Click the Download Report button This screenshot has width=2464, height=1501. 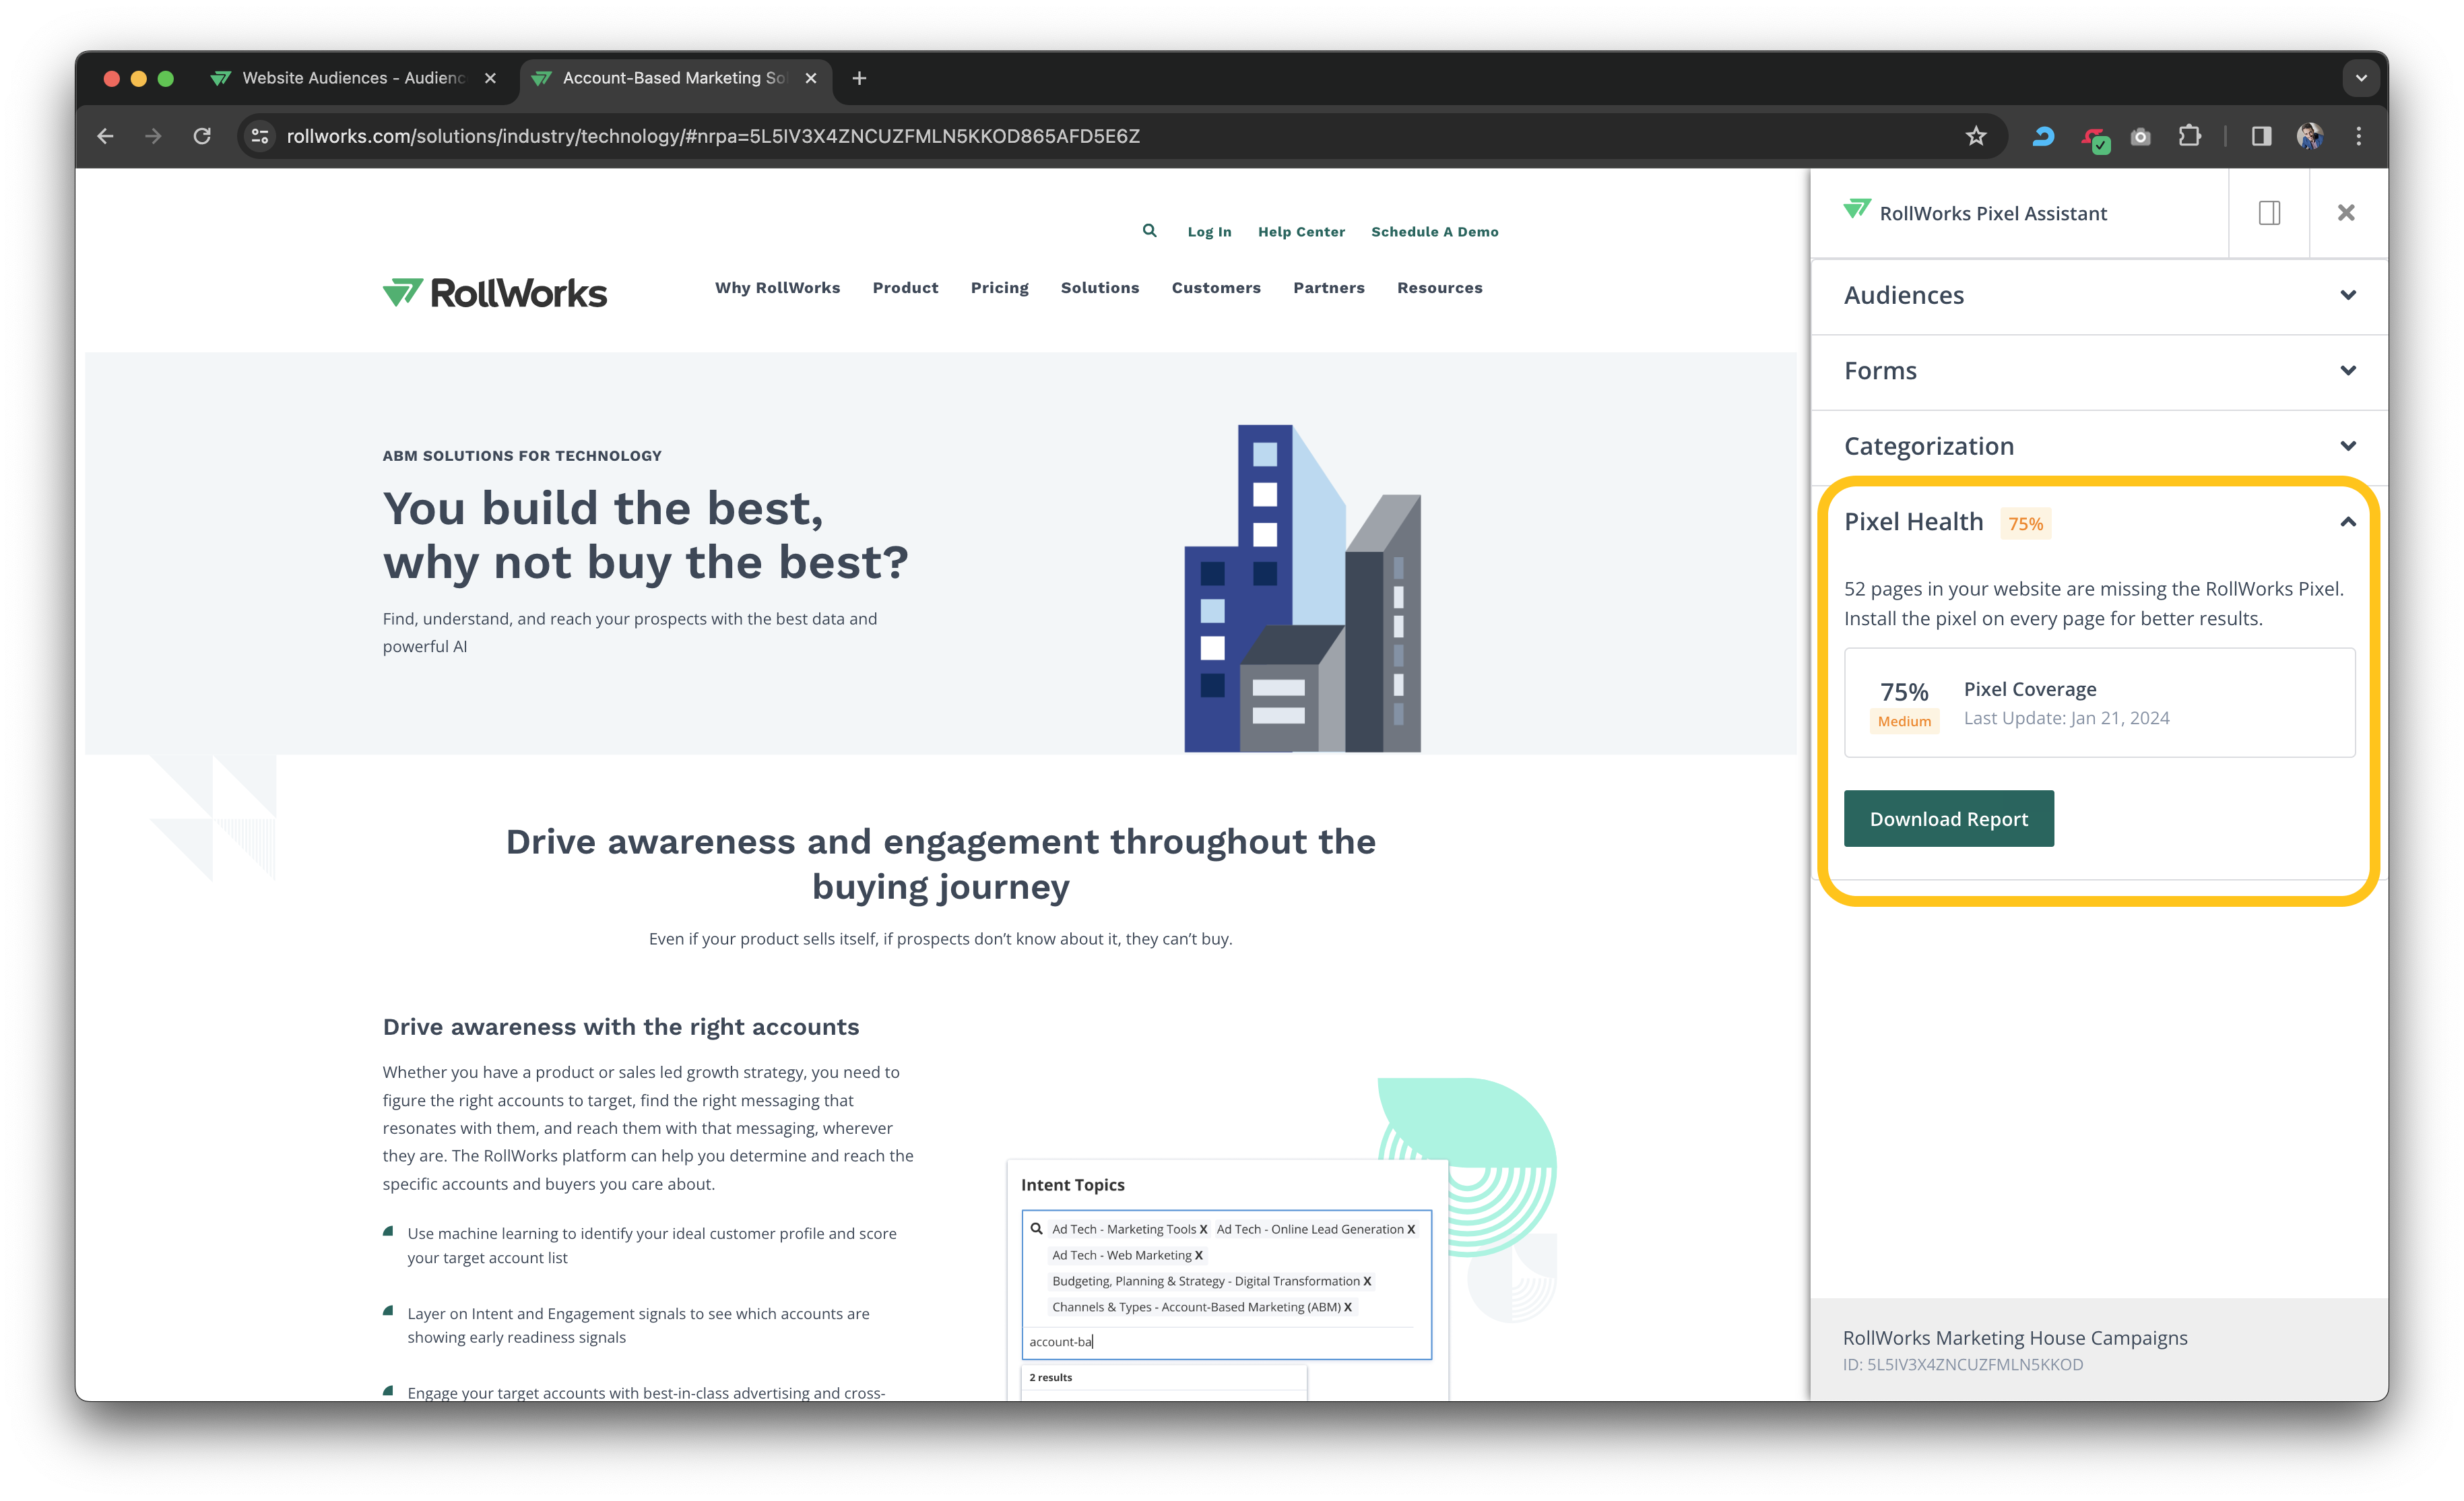(x=1948, y=819)
